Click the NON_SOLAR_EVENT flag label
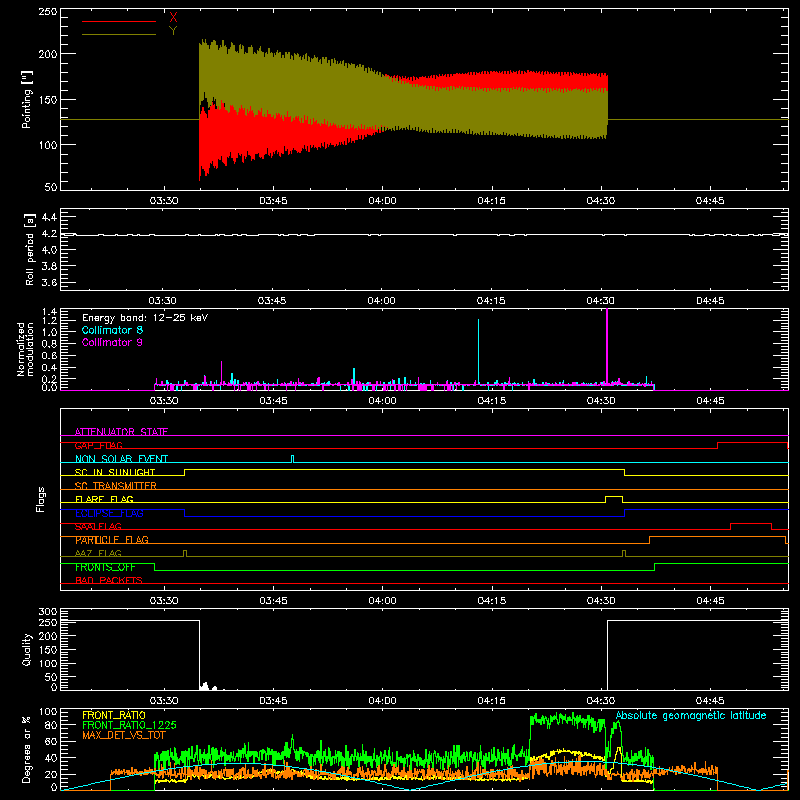The width and height of the screenshot is (800, 800). (121, 459)
